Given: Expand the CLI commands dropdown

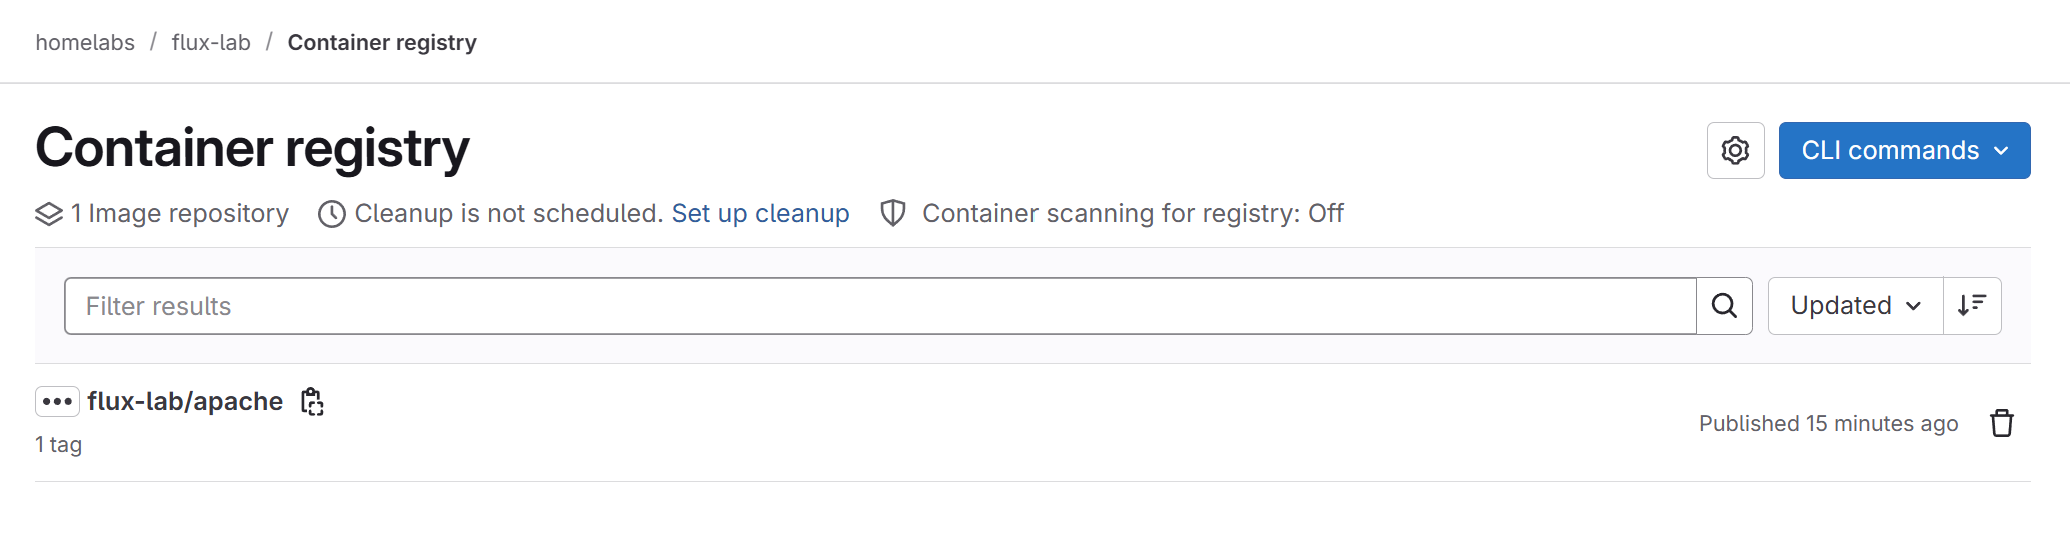Looking at the screenshot, I should coord(1904,151).
